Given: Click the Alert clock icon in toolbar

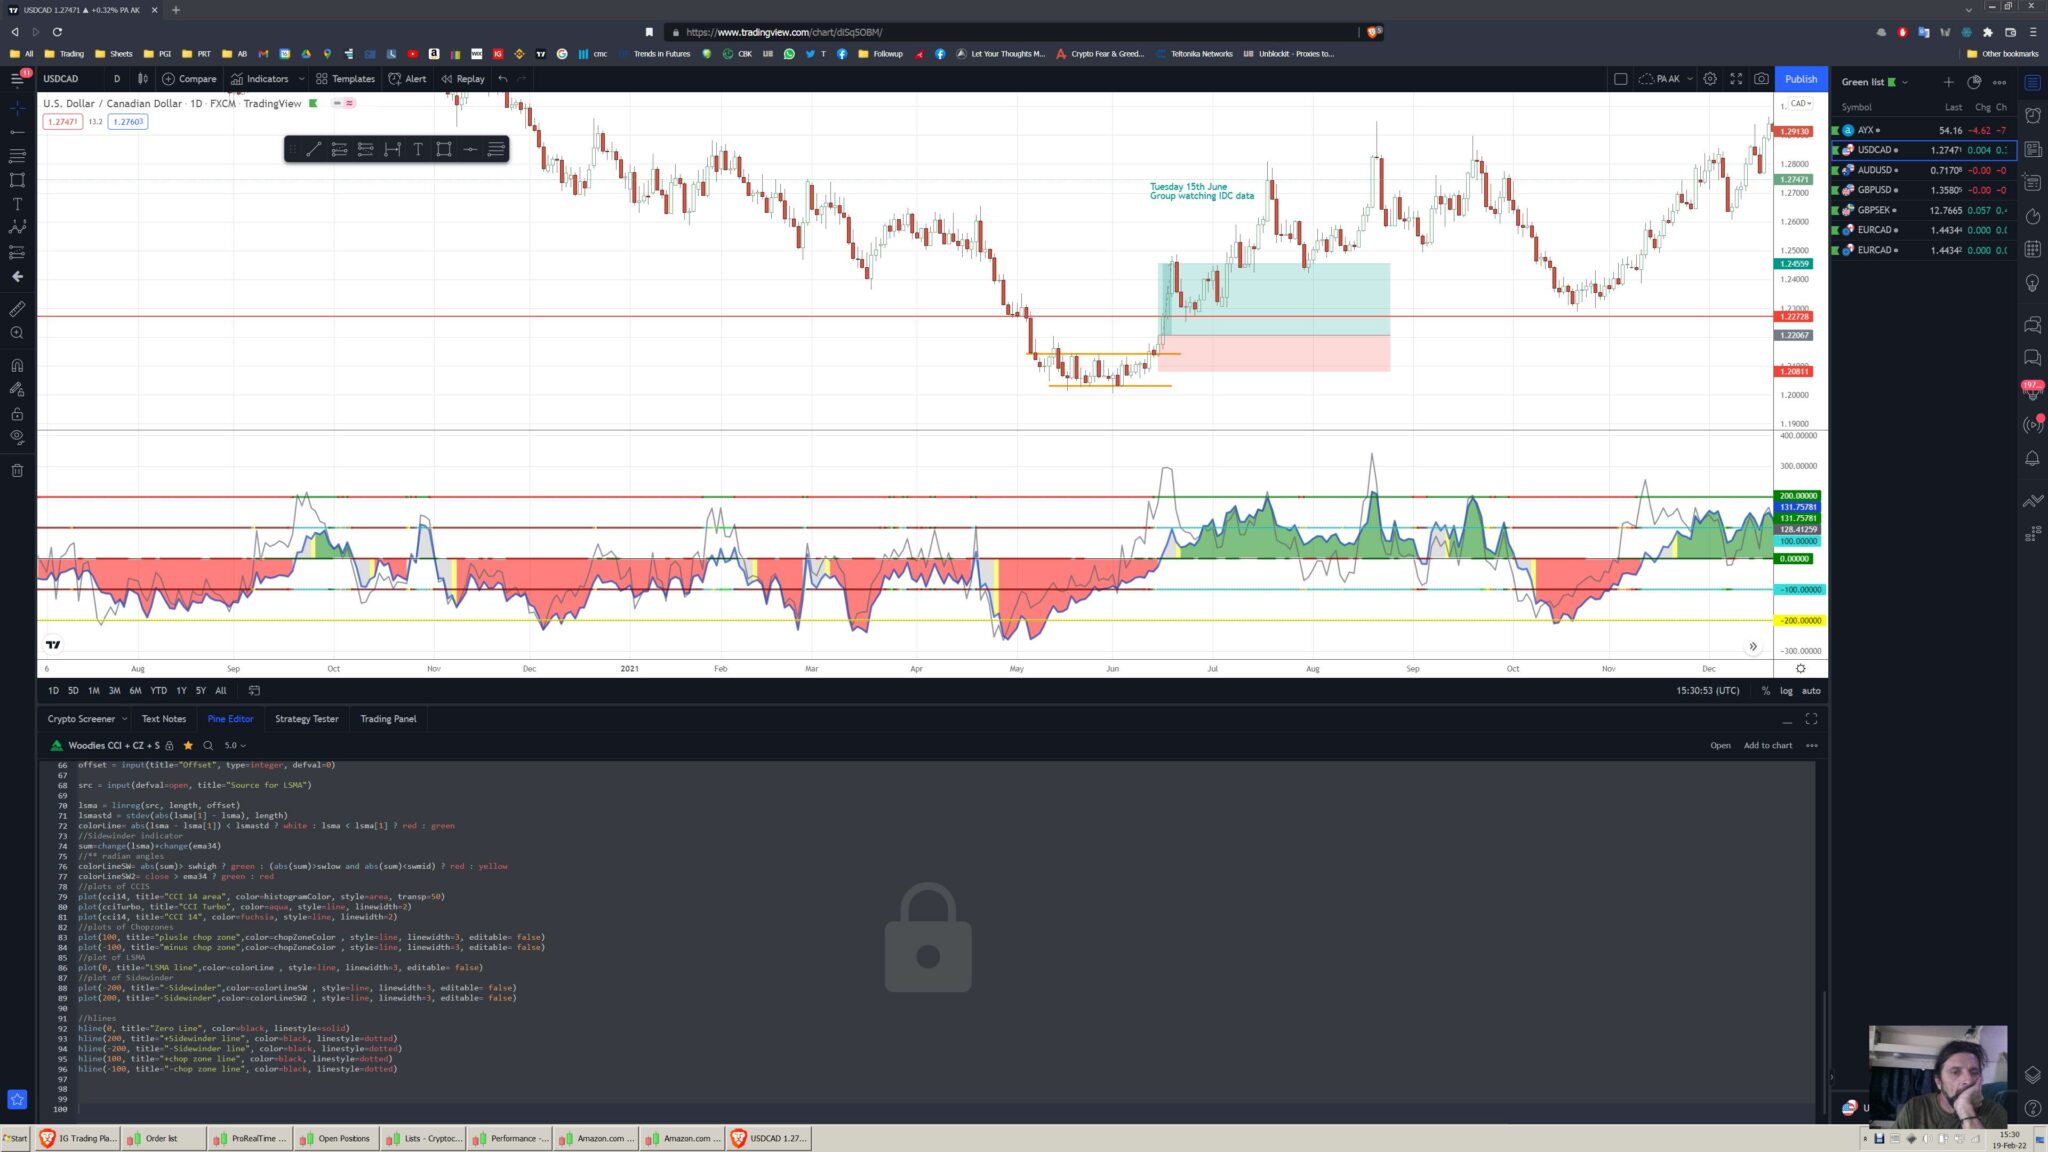Looking at the screenshot, I should tap(396, 79).
